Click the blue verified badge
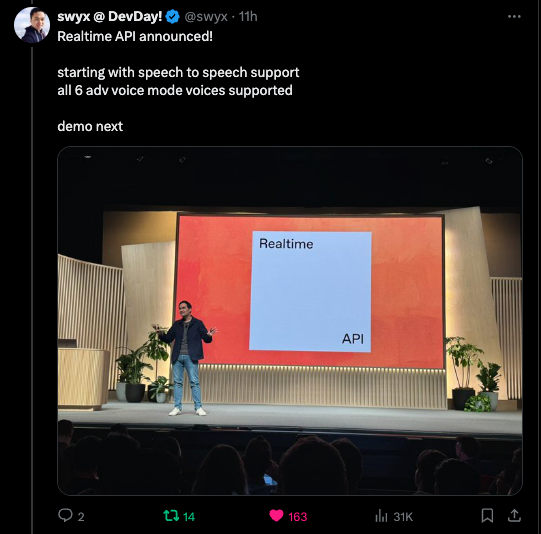 pyautogui.click(x=173, y=17)
